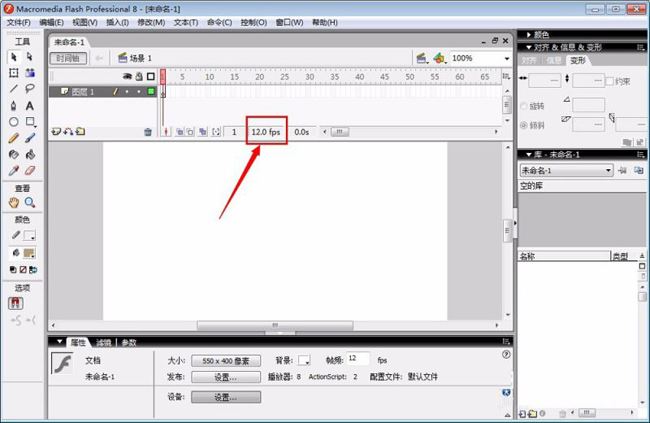The height and width of the screenshot is (423, 650).
Task: Open the background color dropdown
Action: 304,360
